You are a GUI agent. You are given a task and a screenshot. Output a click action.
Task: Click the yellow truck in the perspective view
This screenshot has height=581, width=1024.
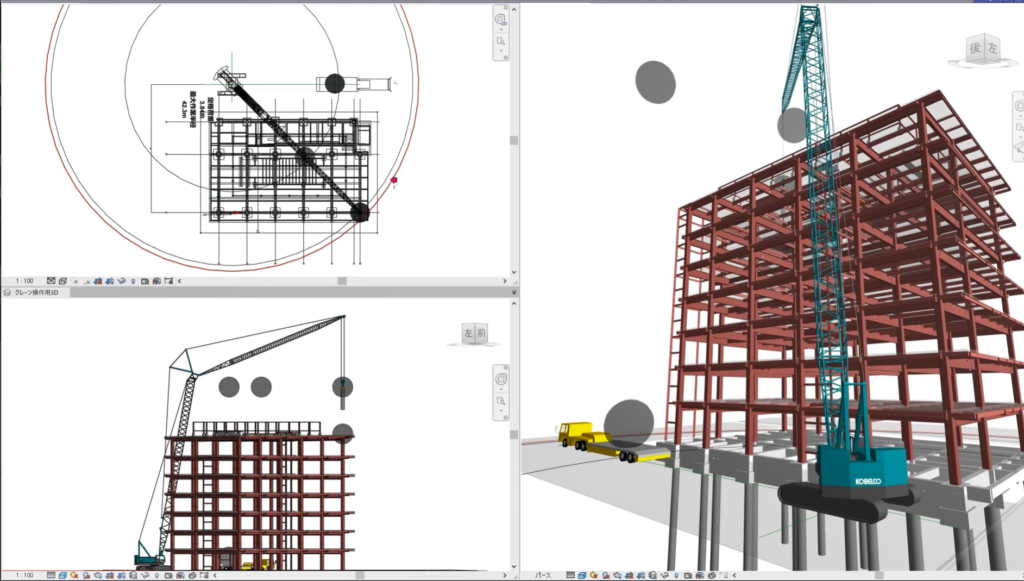click(580, 435)
